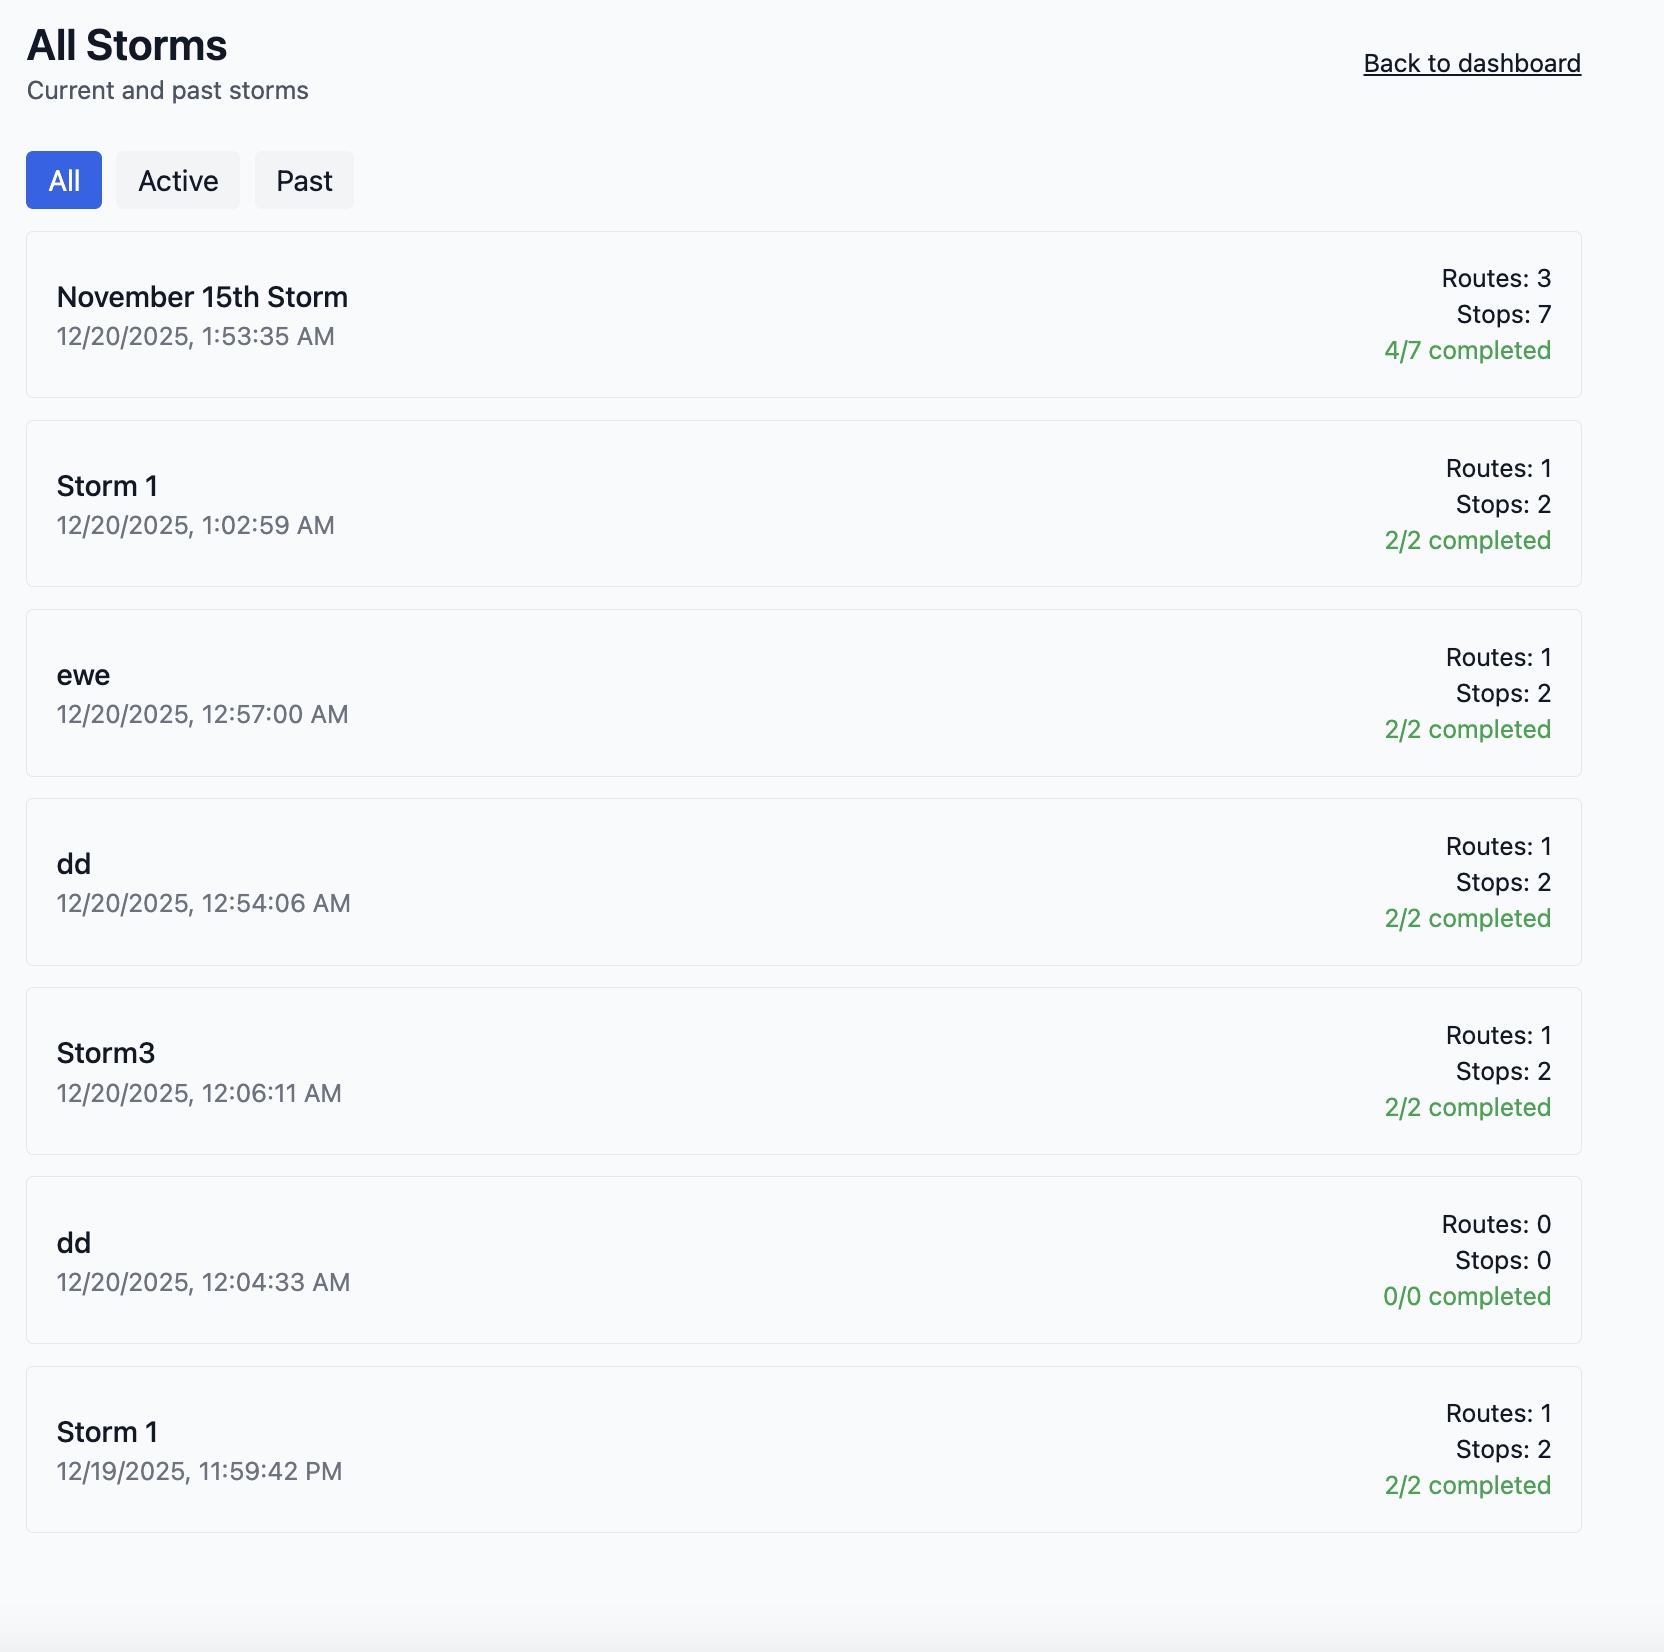Open the Storm3 entry

106,1053
